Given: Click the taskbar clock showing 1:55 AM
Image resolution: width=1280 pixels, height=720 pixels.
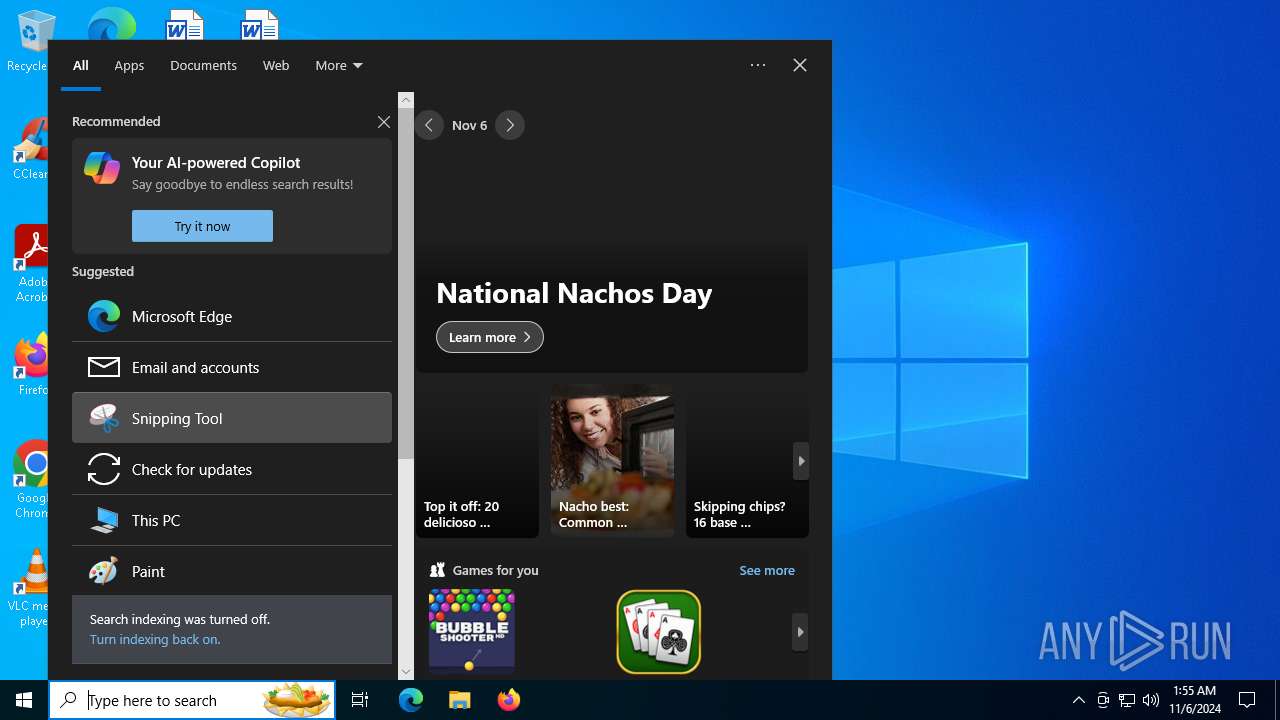Looking at the screenshot, I should click(1195, 700).
